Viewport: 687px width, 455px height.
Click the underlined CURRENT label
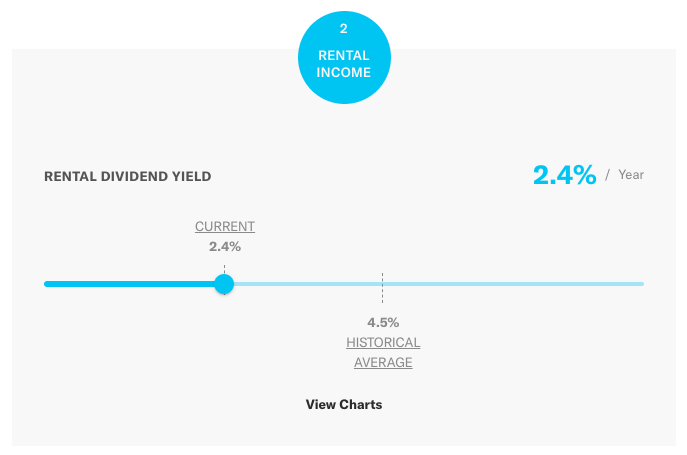click(225, 227)
